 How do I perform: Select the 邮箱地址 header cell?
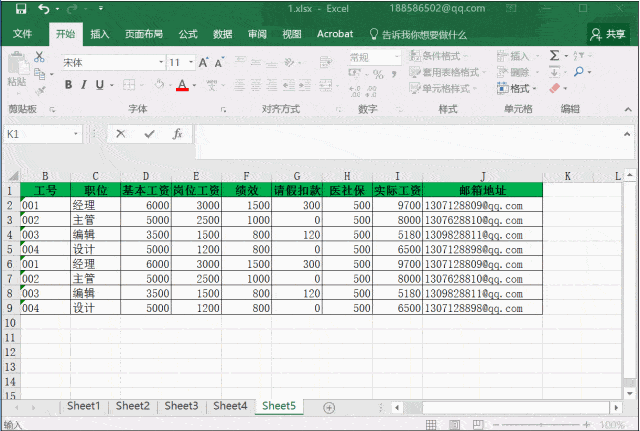click(x=482, y=189)
